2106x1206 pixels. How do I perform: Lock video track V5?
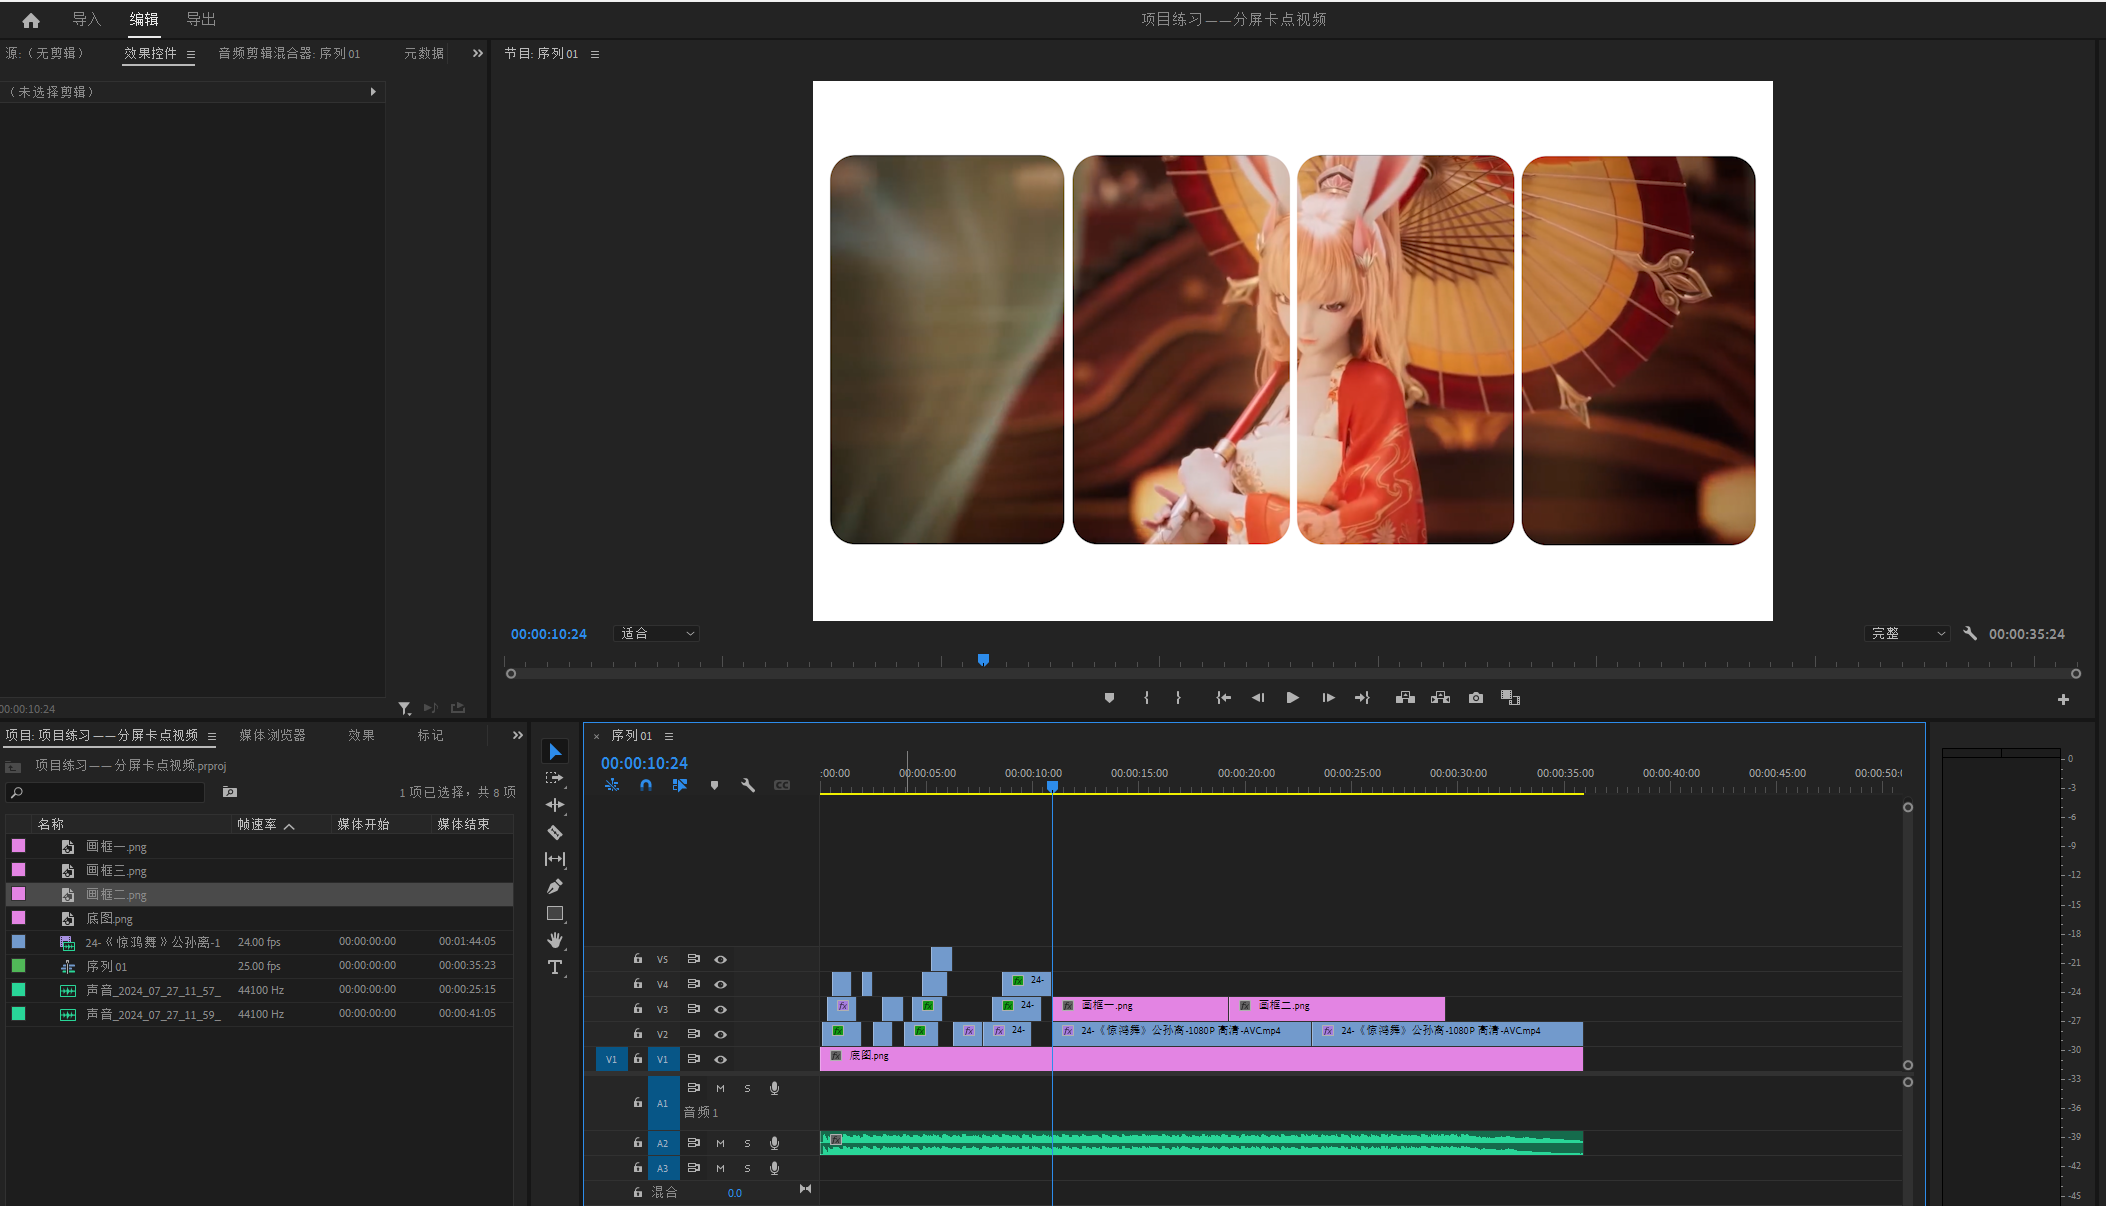(x=638, y=959)
